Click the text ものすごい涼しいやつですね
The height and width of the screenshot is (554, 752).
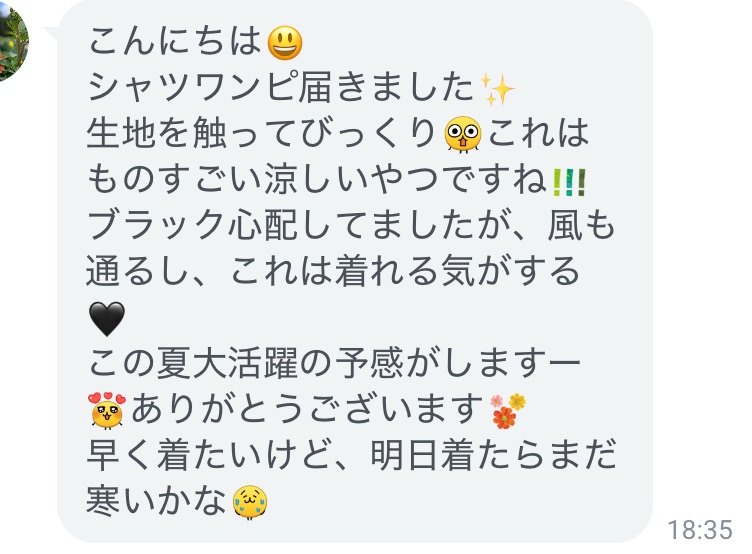click(x=318, y=179)
